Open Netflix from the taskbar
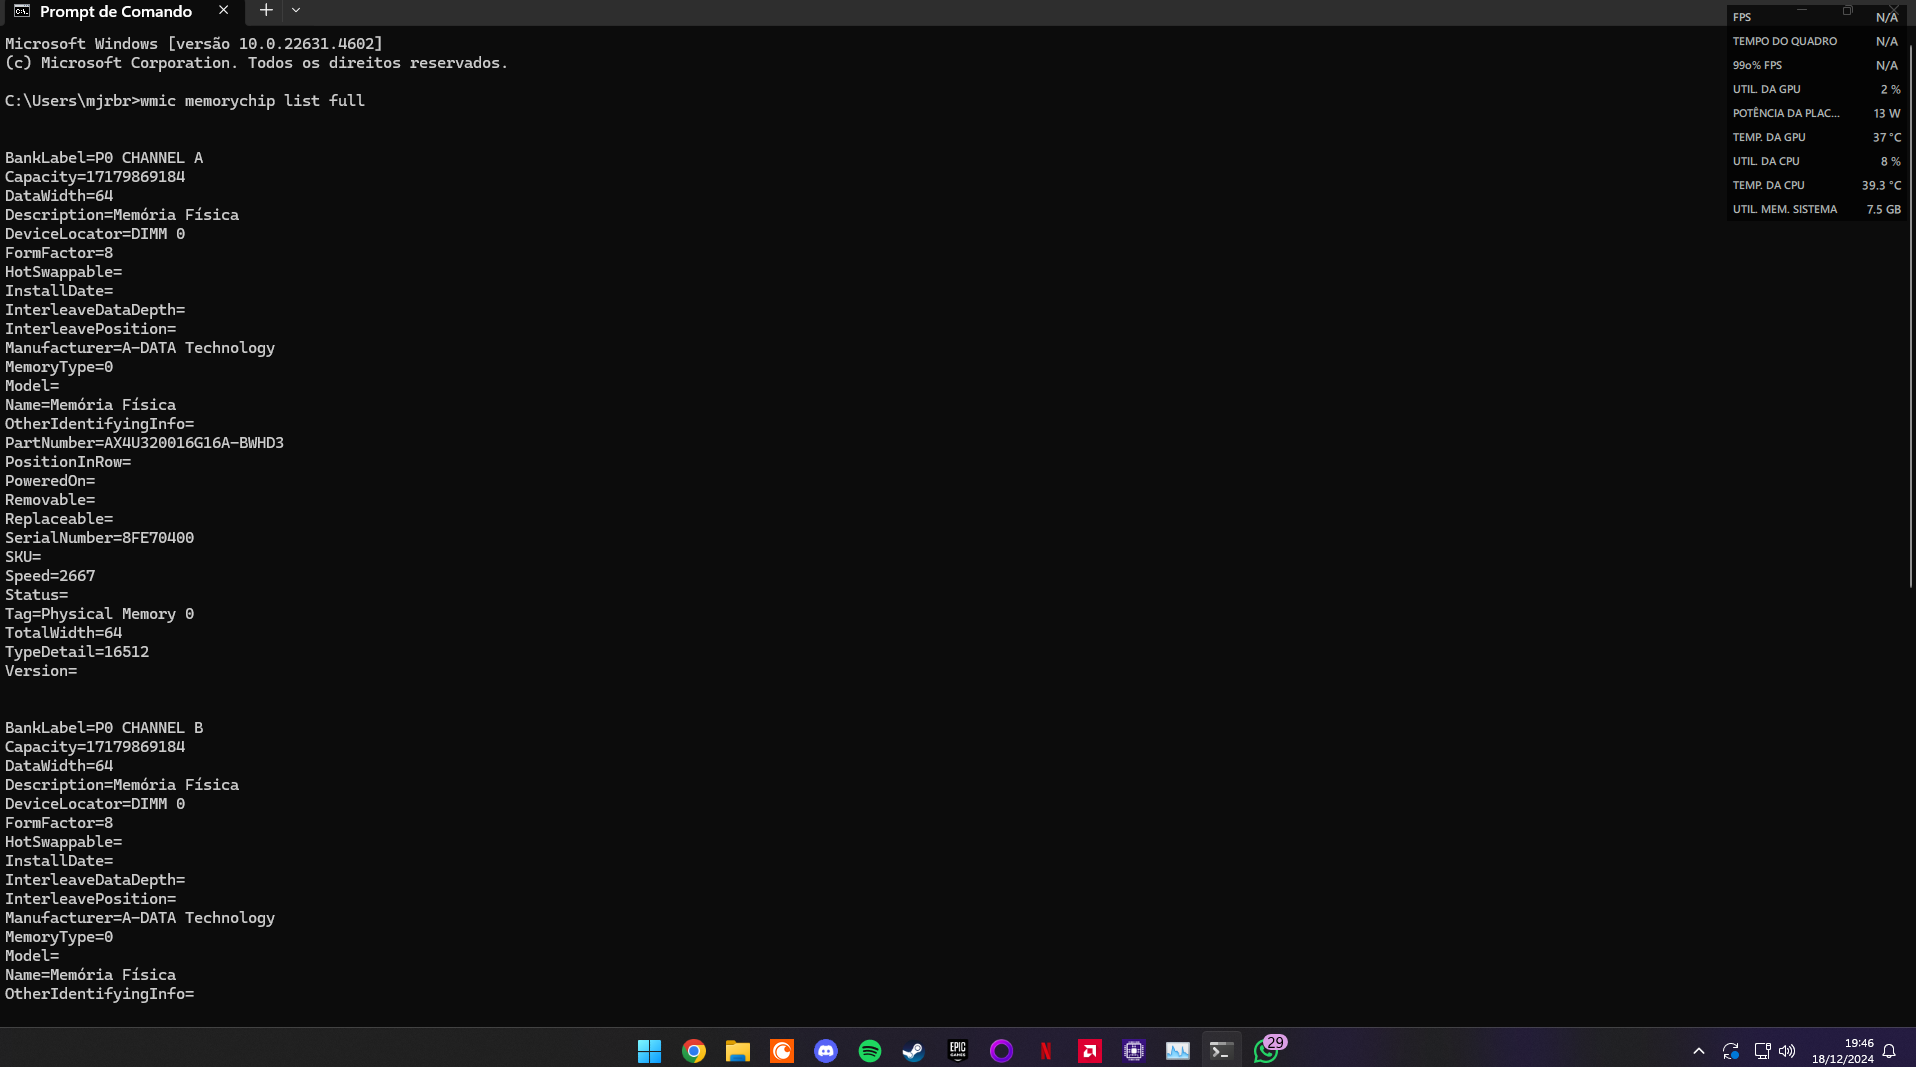Image resolution: width=1916 pixels, height=1067 pixels. tap(1045, 1051)
